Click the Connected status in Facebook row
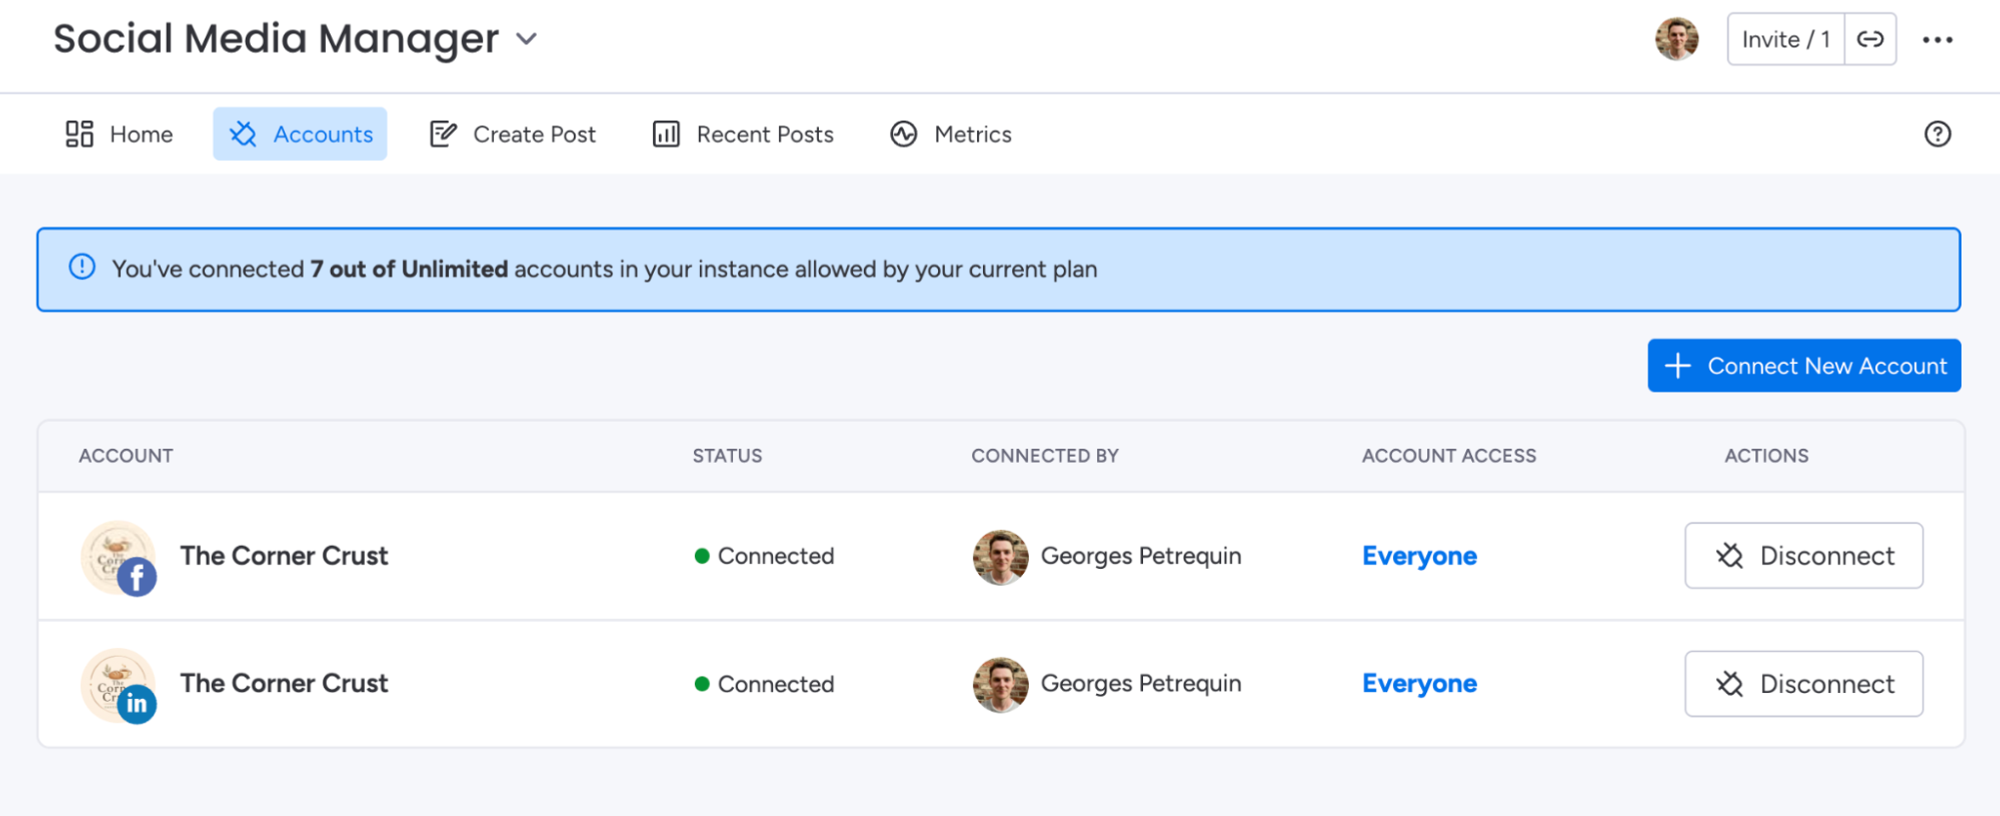This screenshot has height=816, width=2000. [x=764, y=556]
